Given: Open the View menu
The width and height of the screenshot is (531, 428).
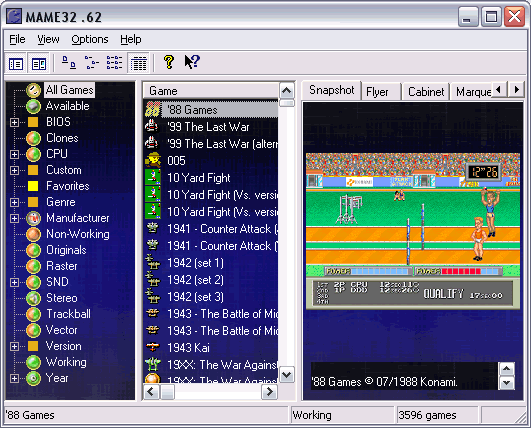Looking at the screenshot, I should 48,40.
